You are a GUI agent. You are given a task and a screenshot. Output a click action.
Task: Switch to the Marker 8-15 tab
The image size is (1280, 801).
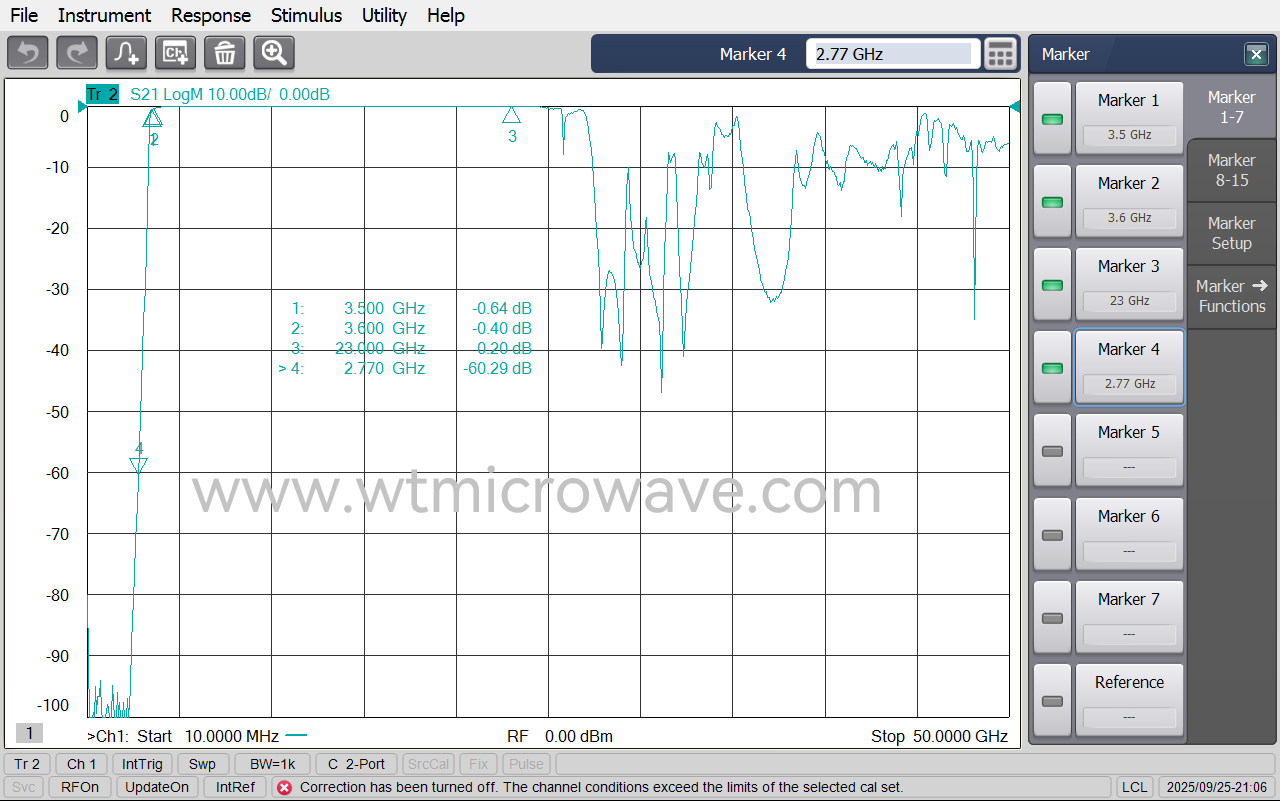tap(1231, 170)
